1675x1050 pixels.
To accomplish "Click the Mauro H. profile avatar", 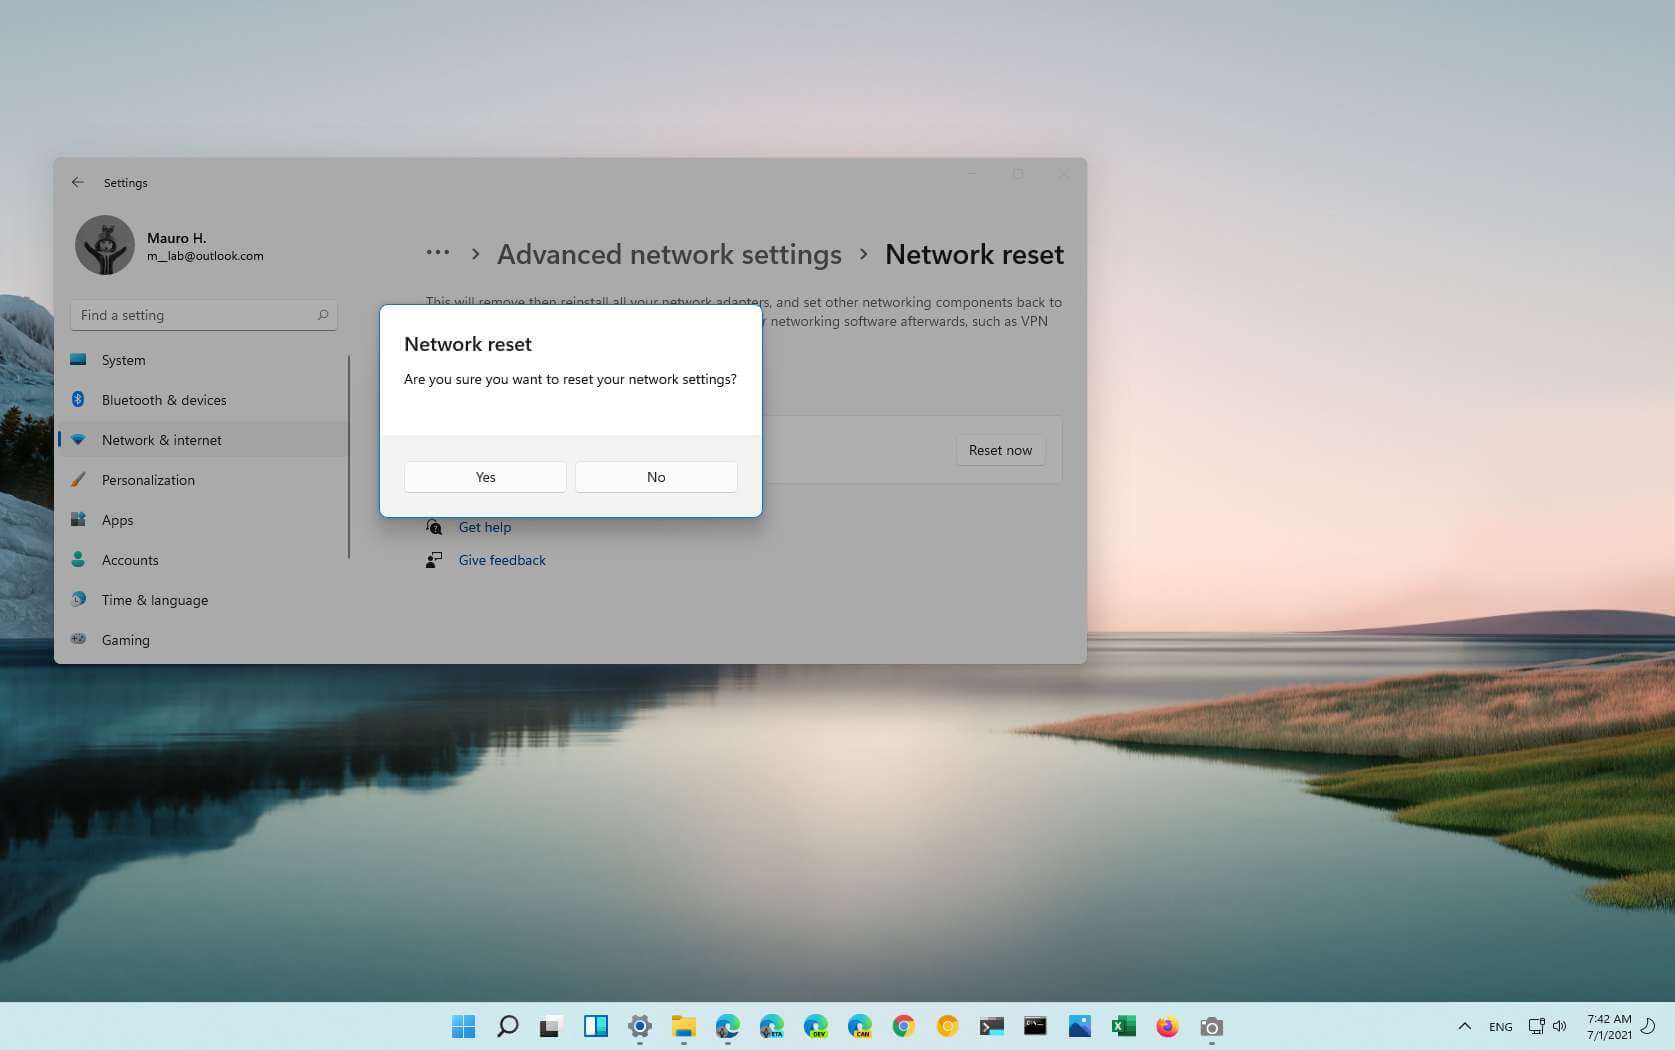I will [105, 245].
